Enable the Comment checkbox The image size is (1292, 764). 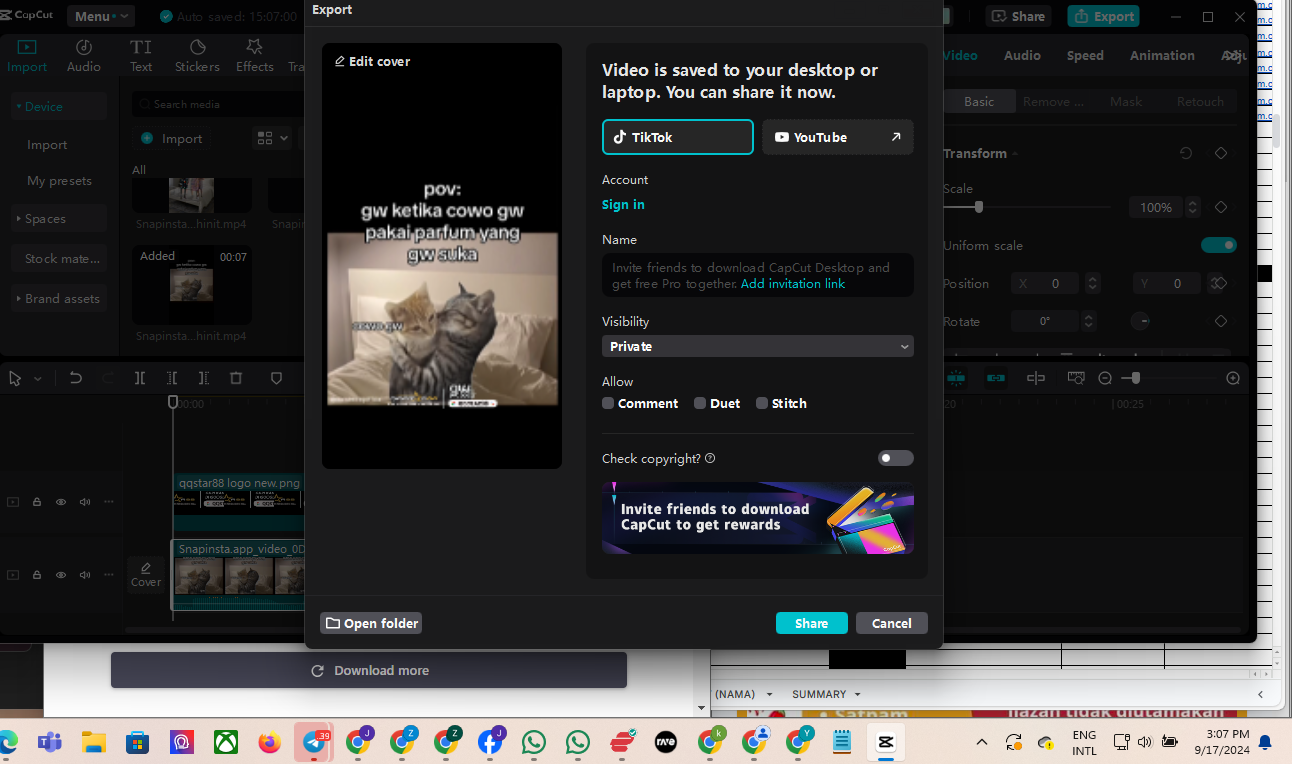[608, 403]
